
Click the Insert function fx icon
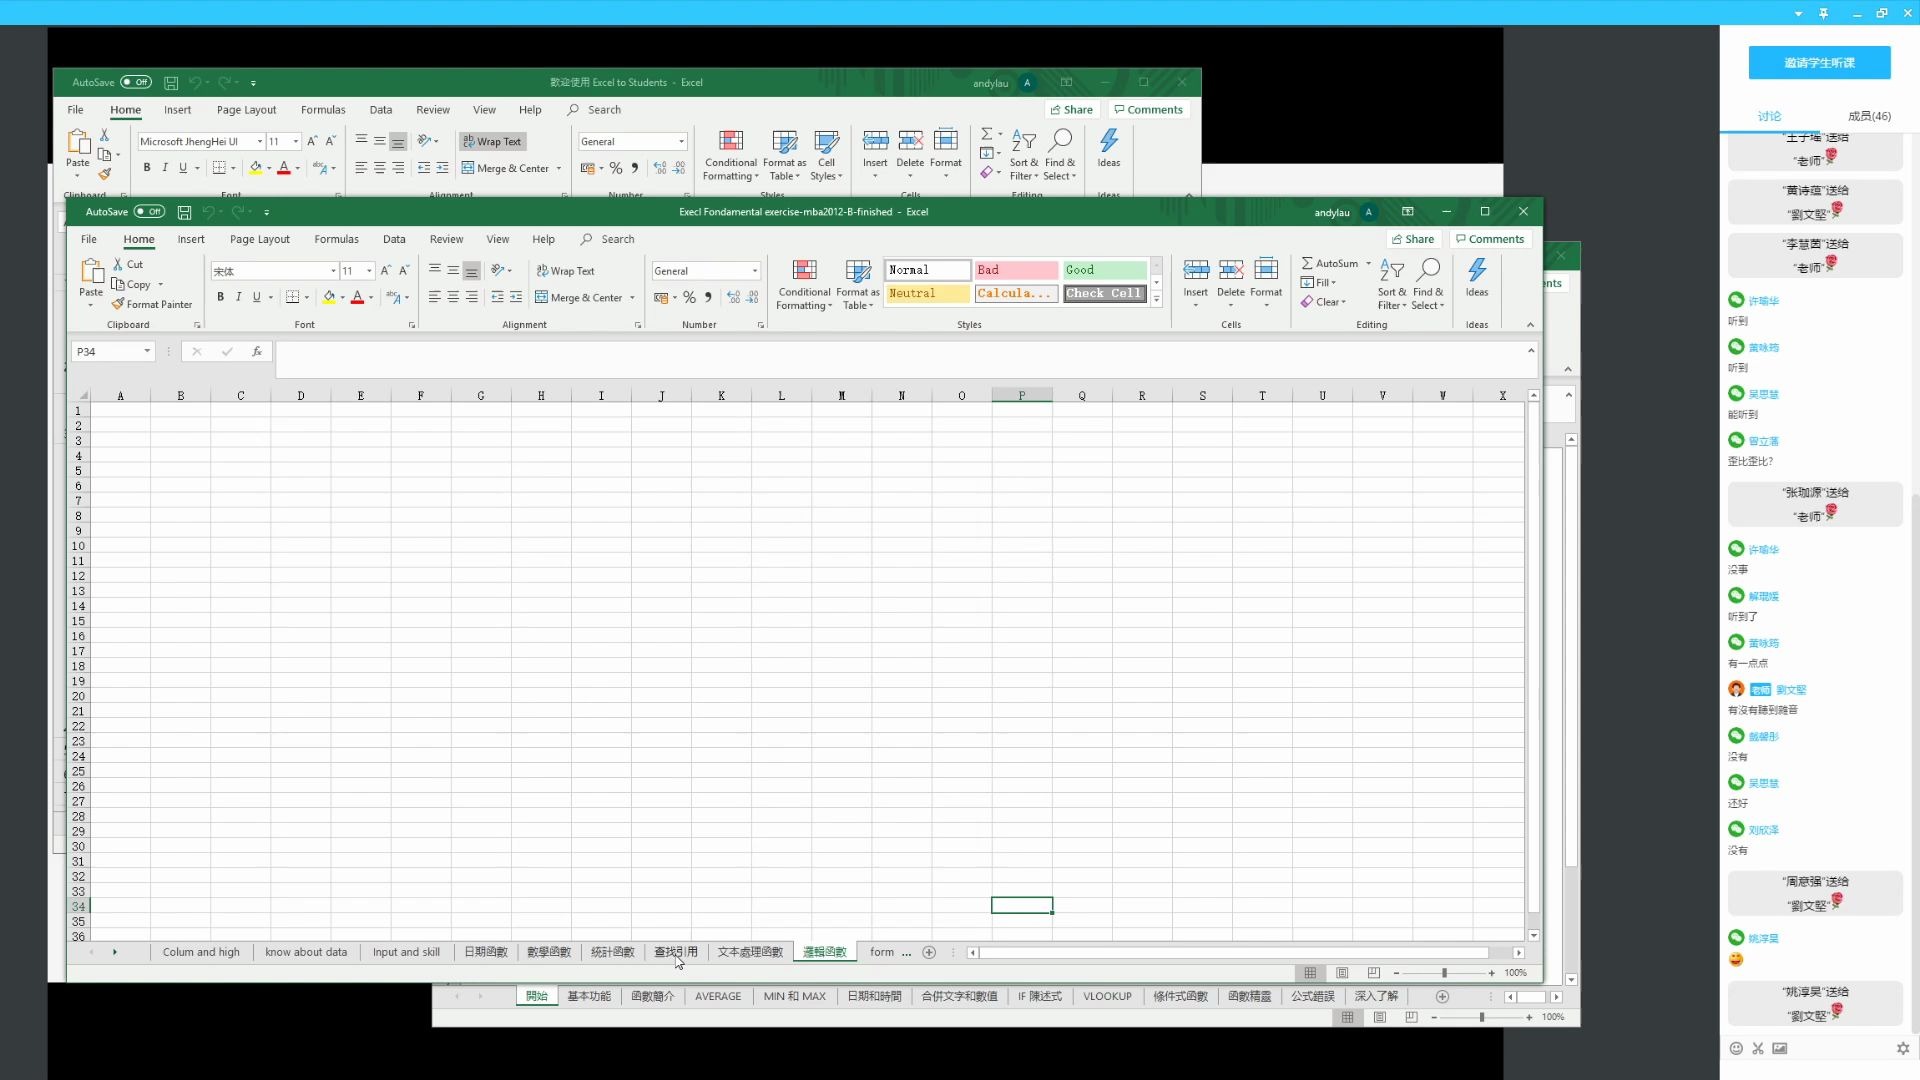[x=257, y=351]
